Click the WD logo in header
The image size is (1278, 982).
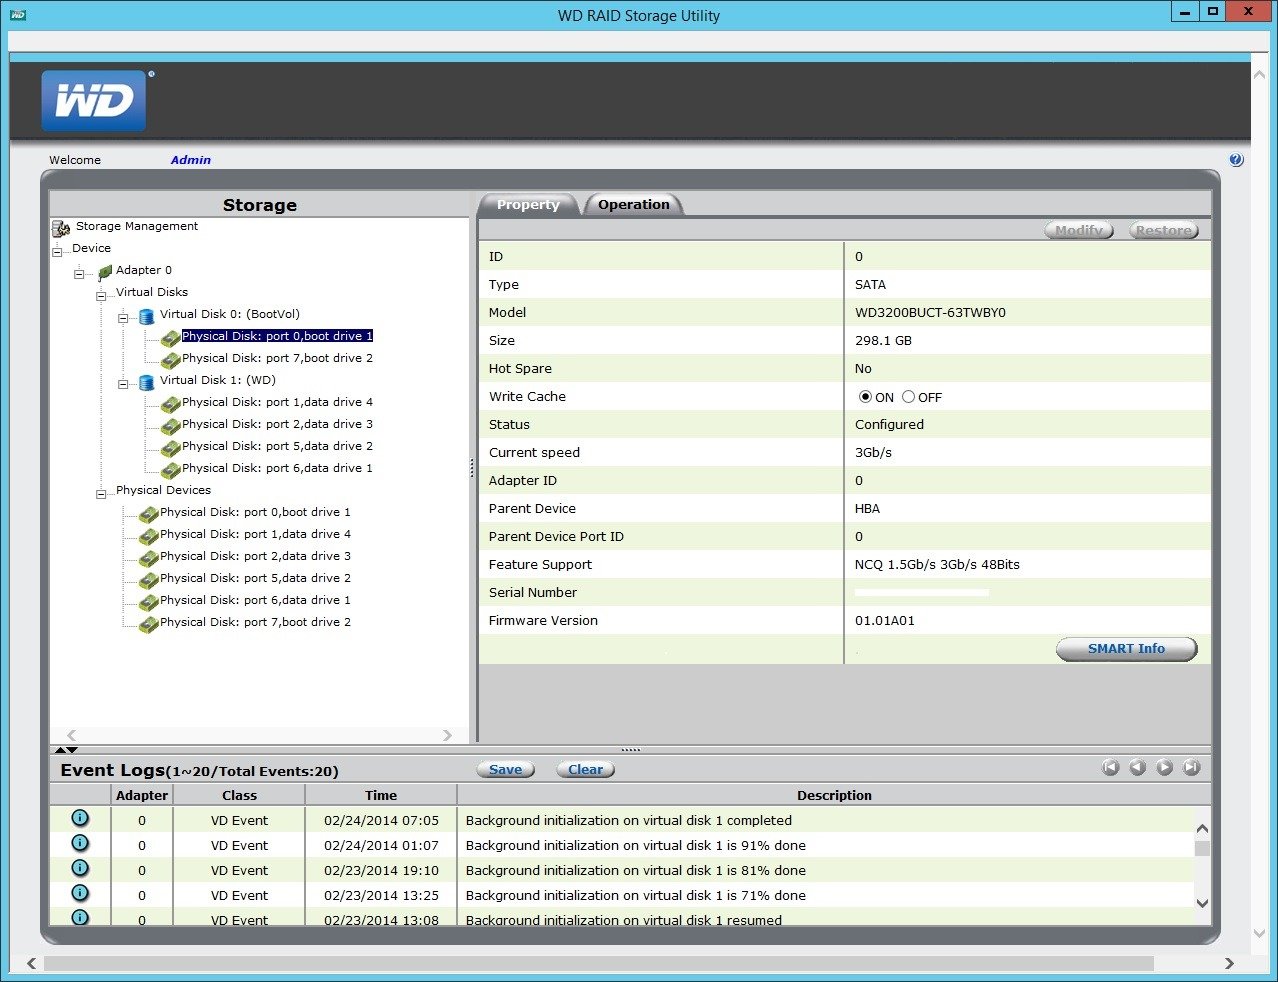(x=94, y=101)
